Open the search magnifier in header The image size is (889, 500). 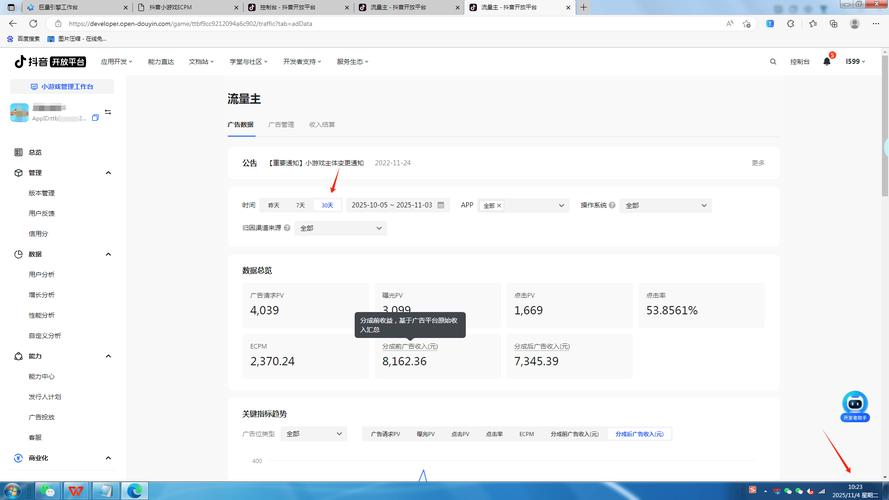(x=773, y=61)
